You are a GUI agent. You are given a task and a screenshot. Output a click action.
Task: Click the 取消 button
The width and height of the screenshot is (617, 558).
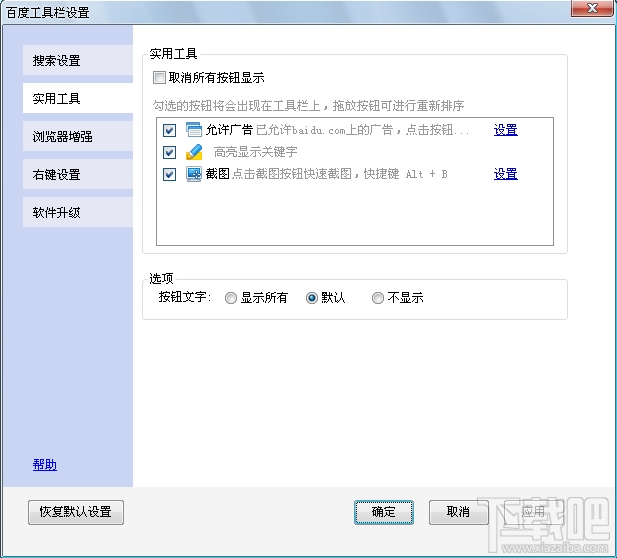(458, 512)
